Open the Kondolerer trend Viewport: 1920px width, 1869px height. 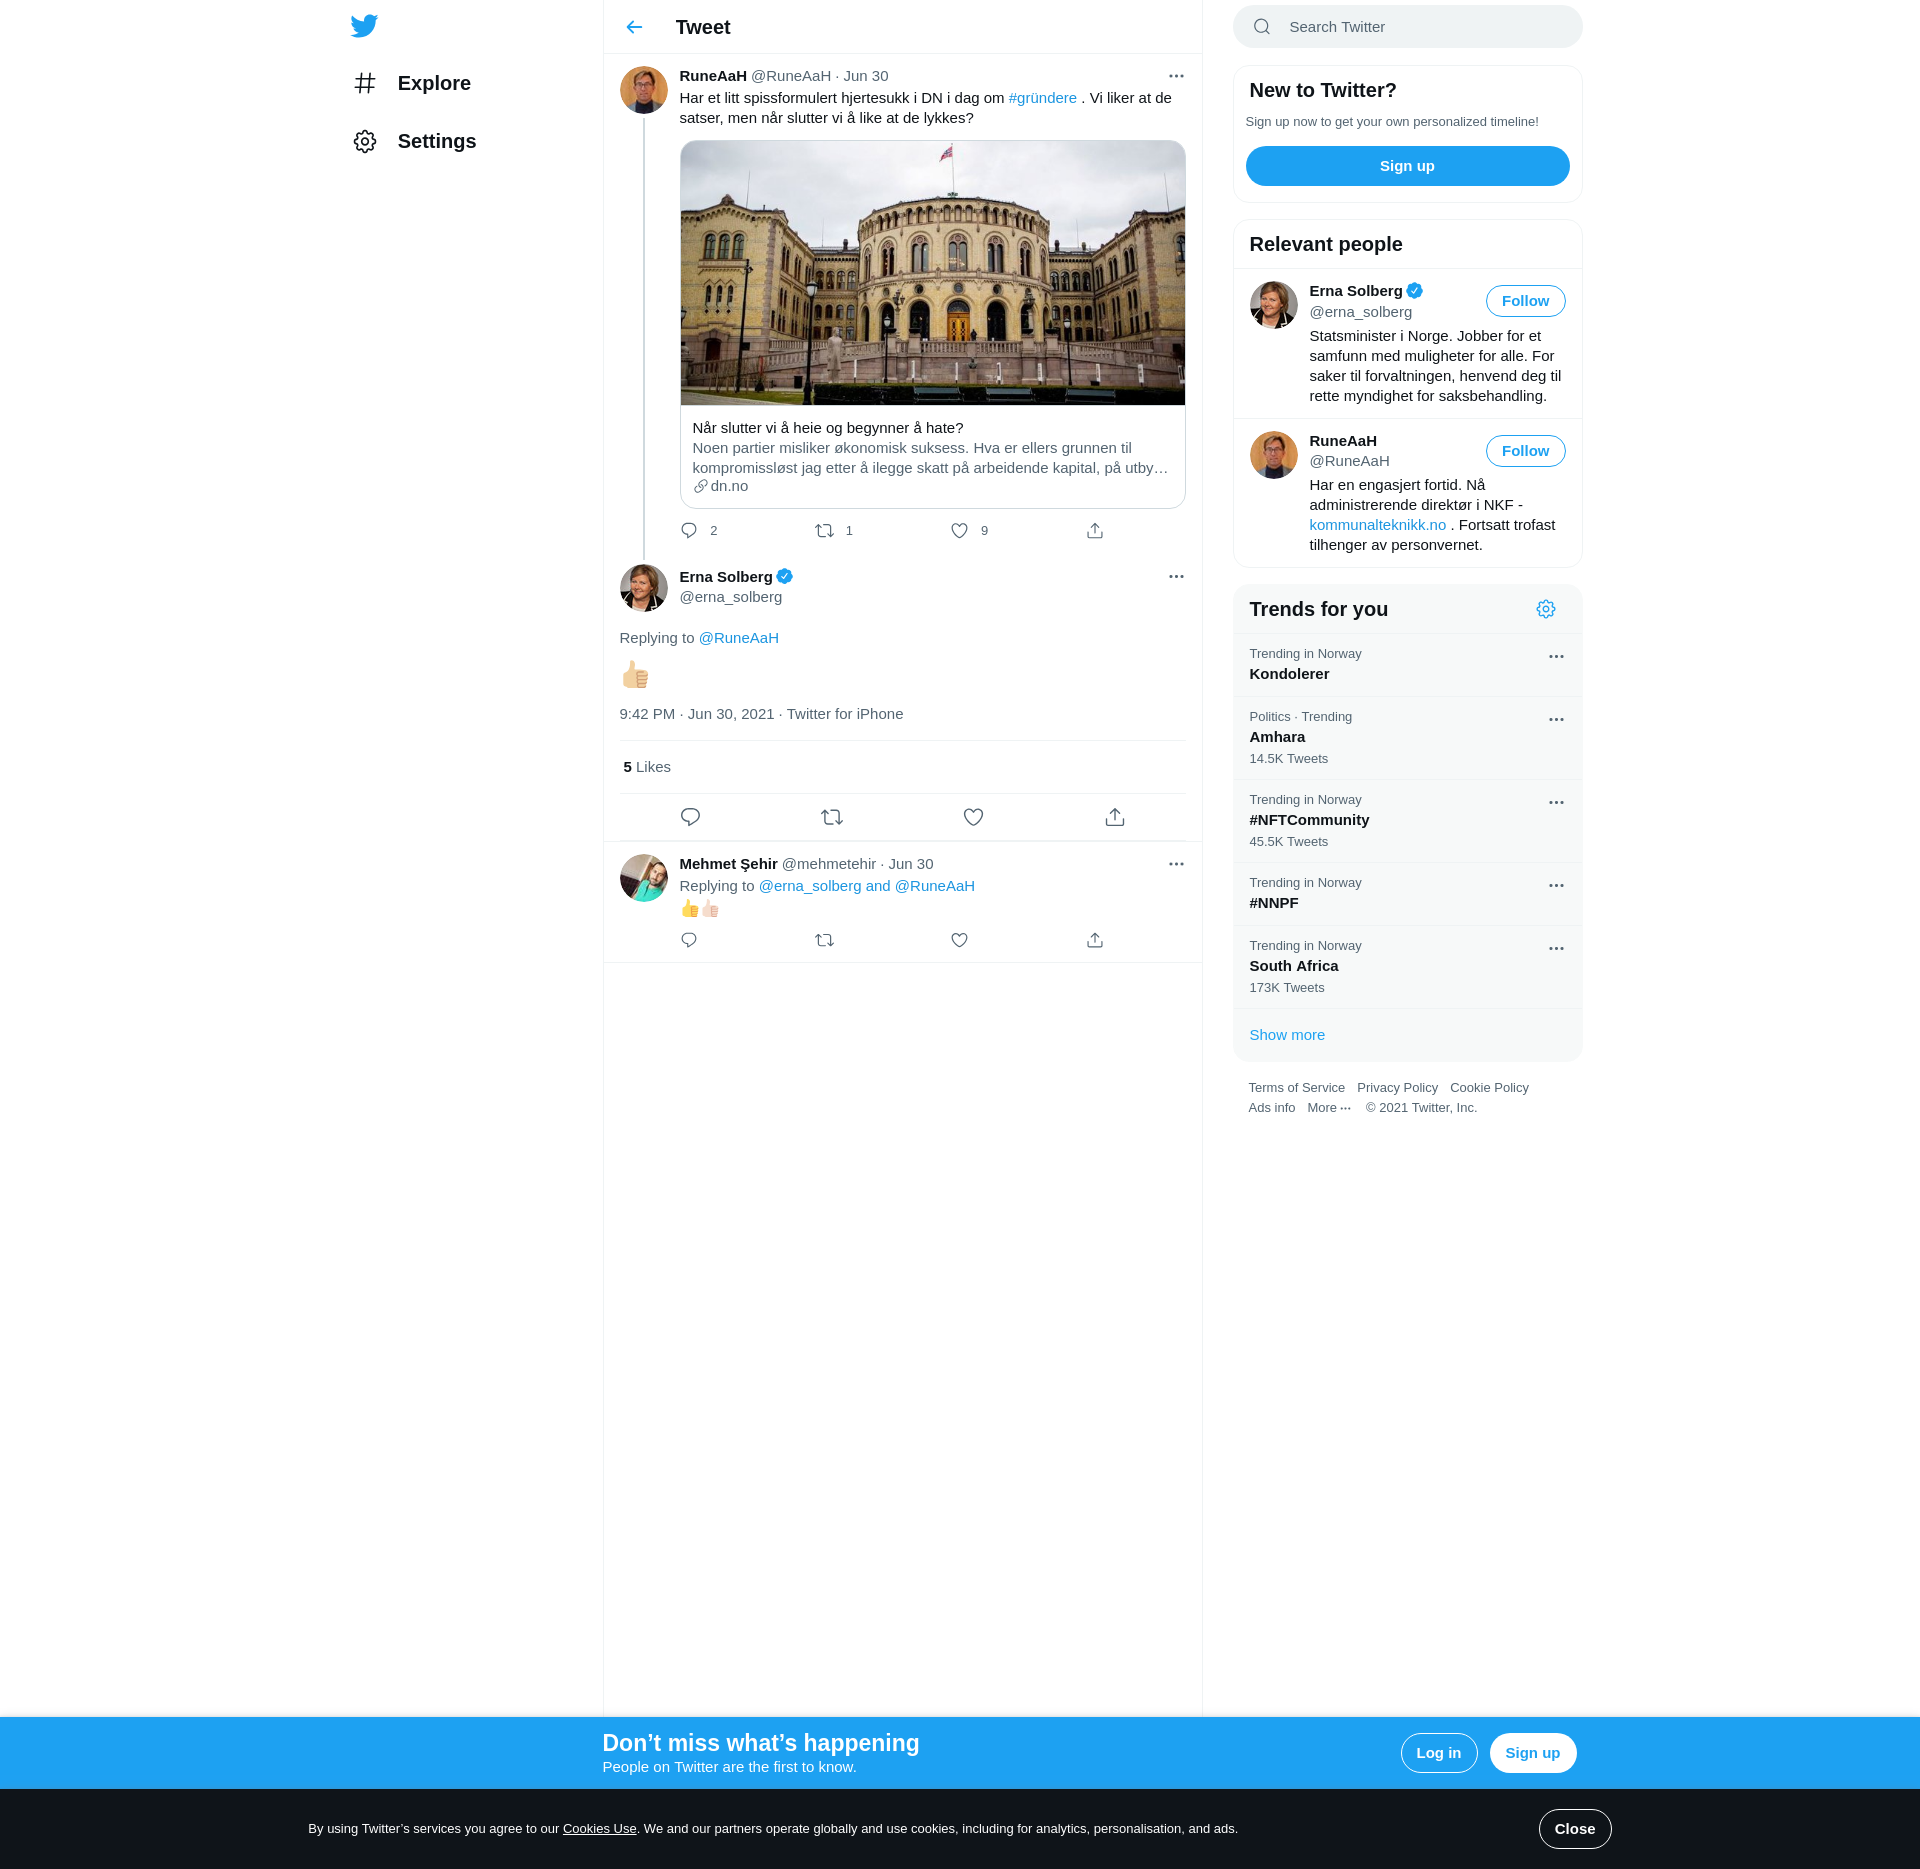coord(1407,665)
